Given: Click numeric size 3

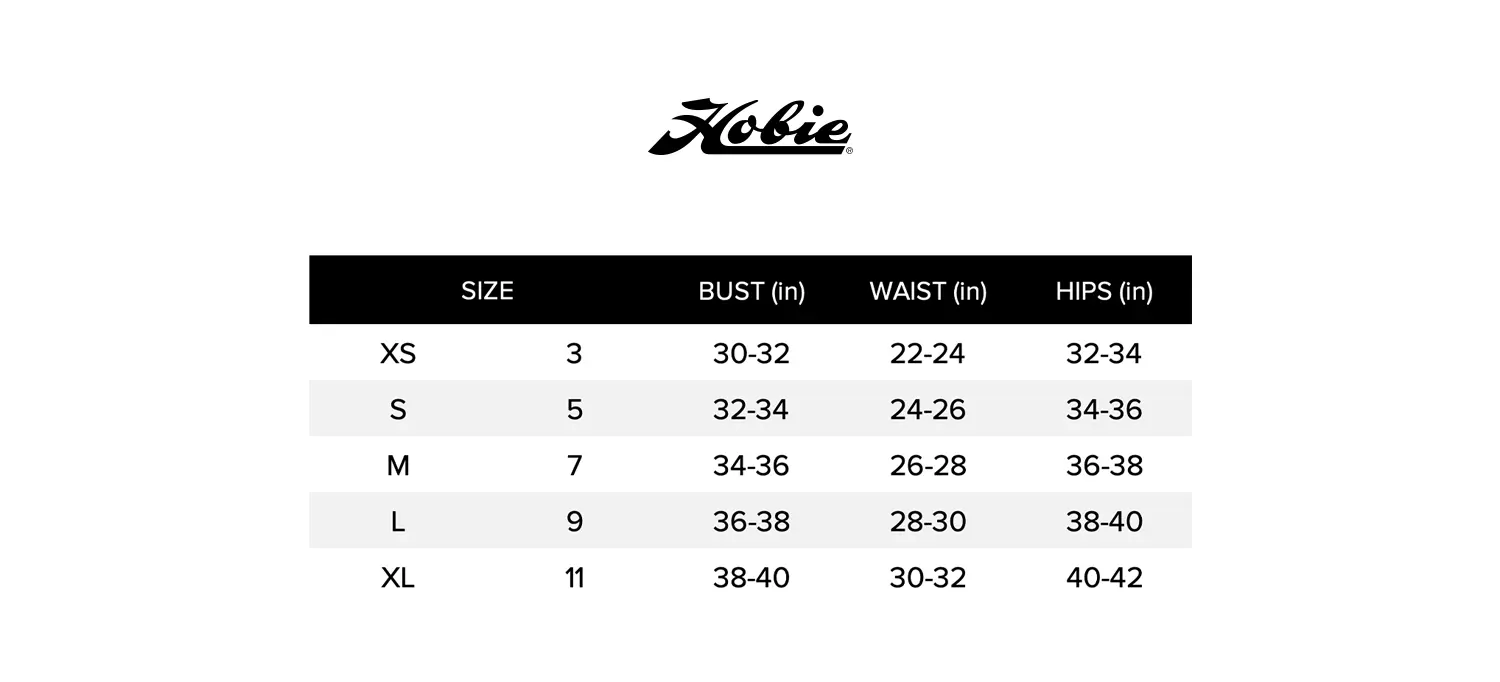Looking at the screenshot, I should pyautogui.click(x=574, y=354).
